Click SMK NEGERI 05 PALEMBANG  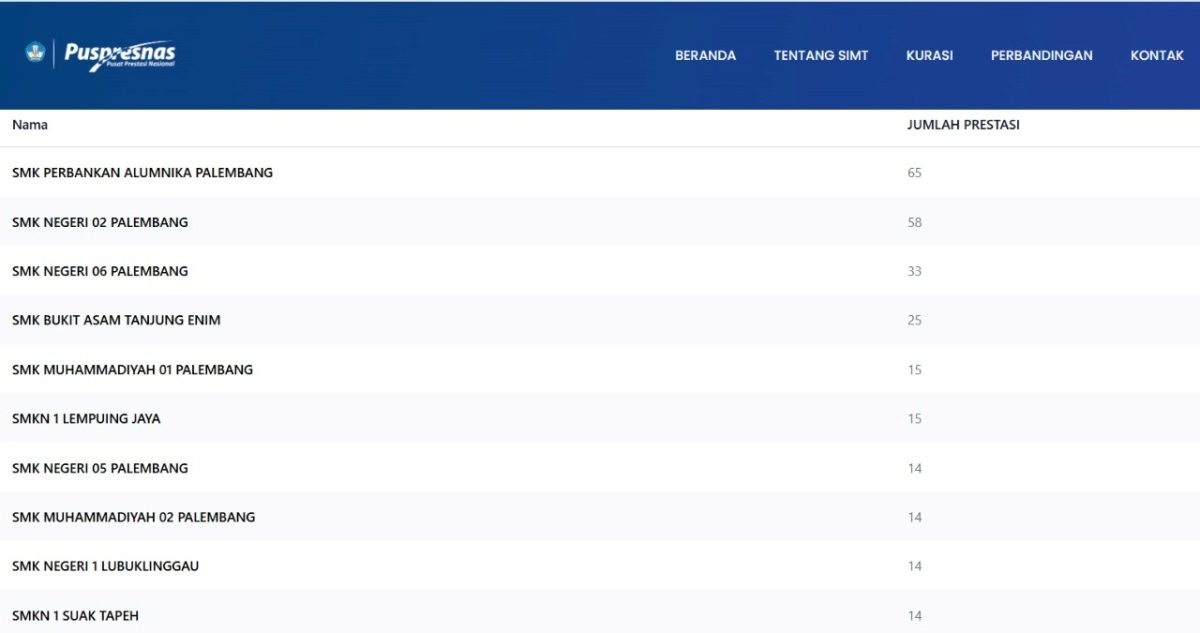point(100,468)
